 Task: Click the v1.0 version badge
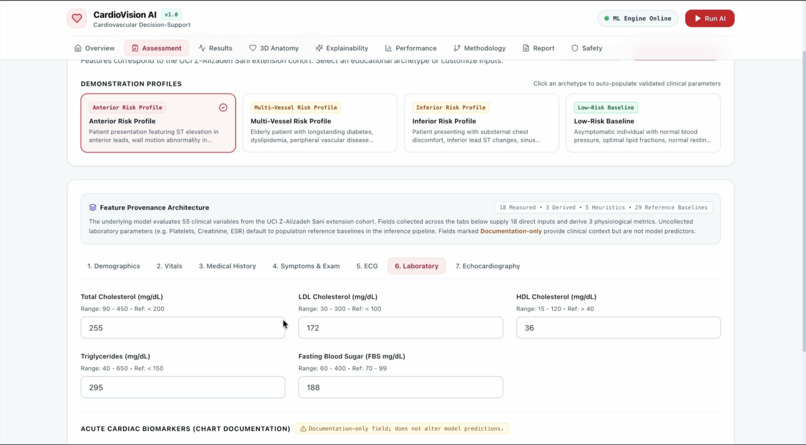click(171, 15)
